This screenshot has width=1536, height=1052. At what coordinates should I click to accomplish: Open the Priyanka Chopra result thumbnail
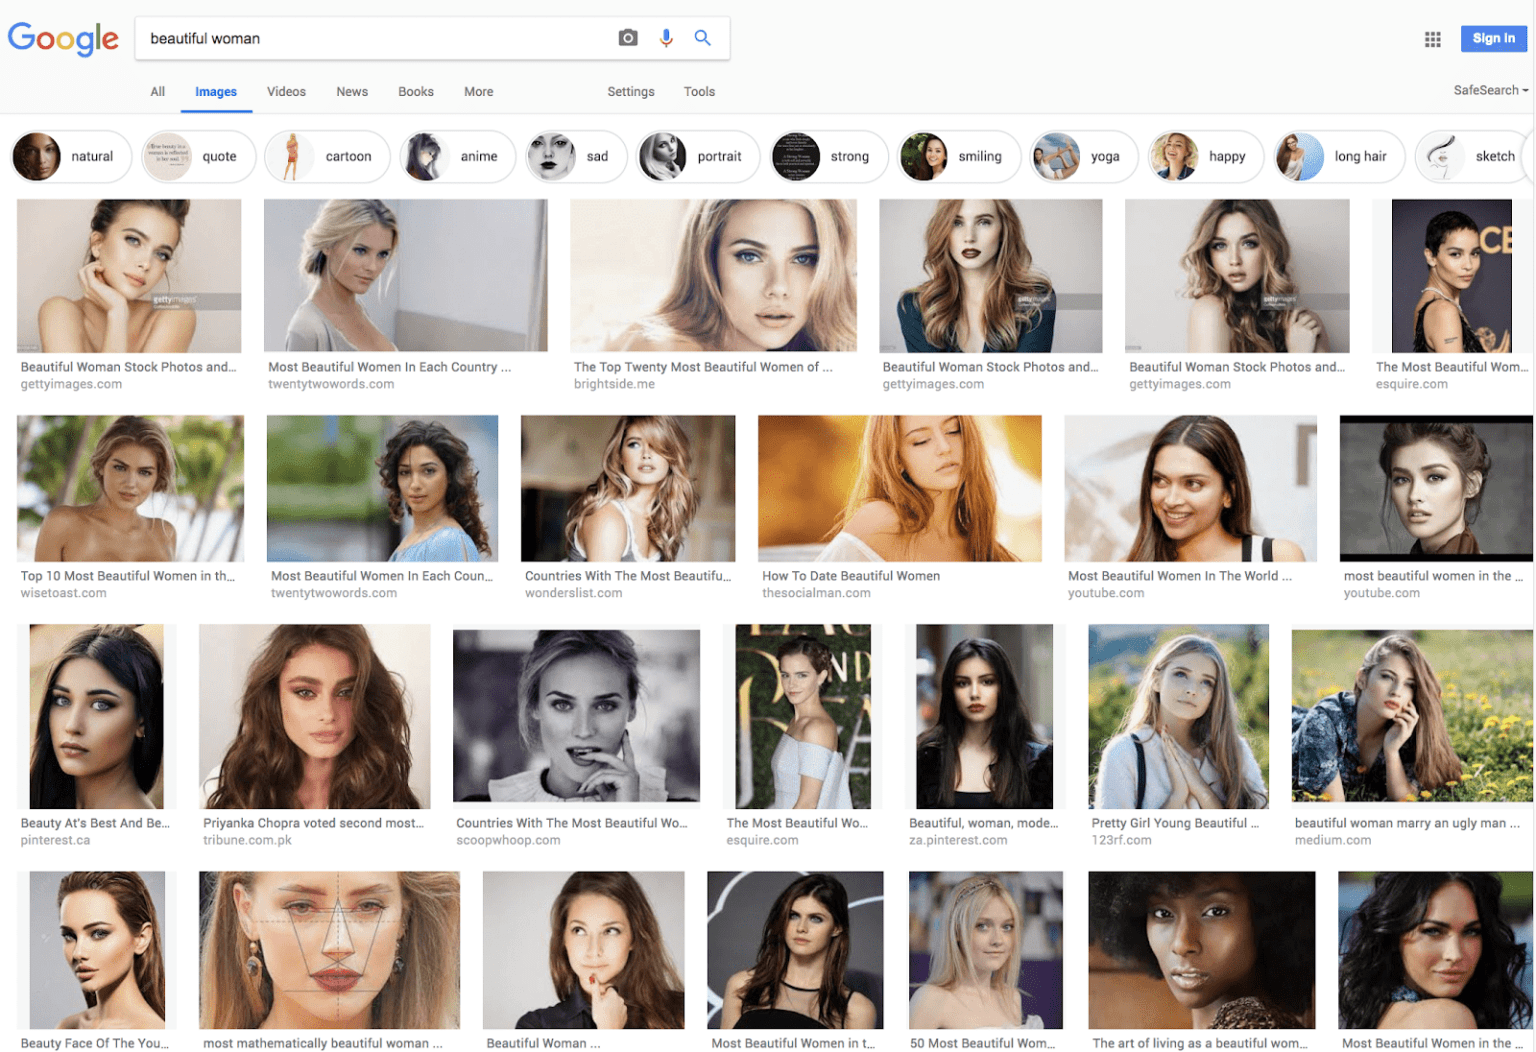coord(314,716)
